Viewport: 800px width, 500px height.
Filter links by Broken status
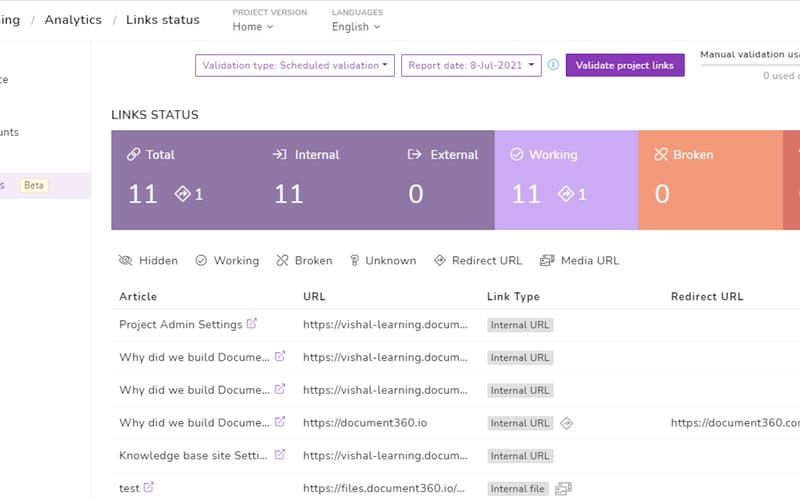[304, 261]
